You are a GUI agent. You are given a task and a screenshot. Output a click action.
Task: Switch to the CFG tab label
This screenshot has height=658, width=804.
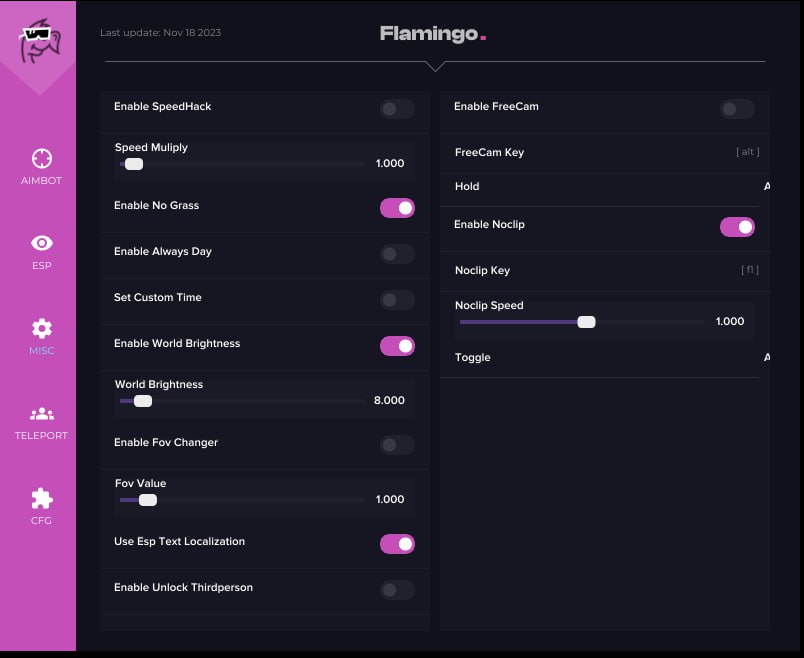pyautogui.click(x=41, y=521)
